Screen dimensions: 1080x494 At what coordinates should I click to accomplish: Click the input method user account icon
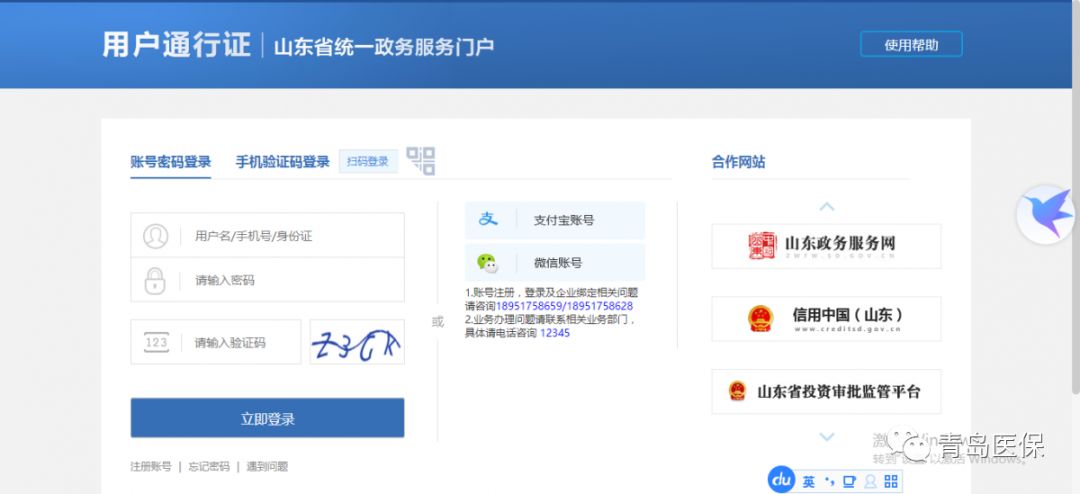click(x=870, y=481)
